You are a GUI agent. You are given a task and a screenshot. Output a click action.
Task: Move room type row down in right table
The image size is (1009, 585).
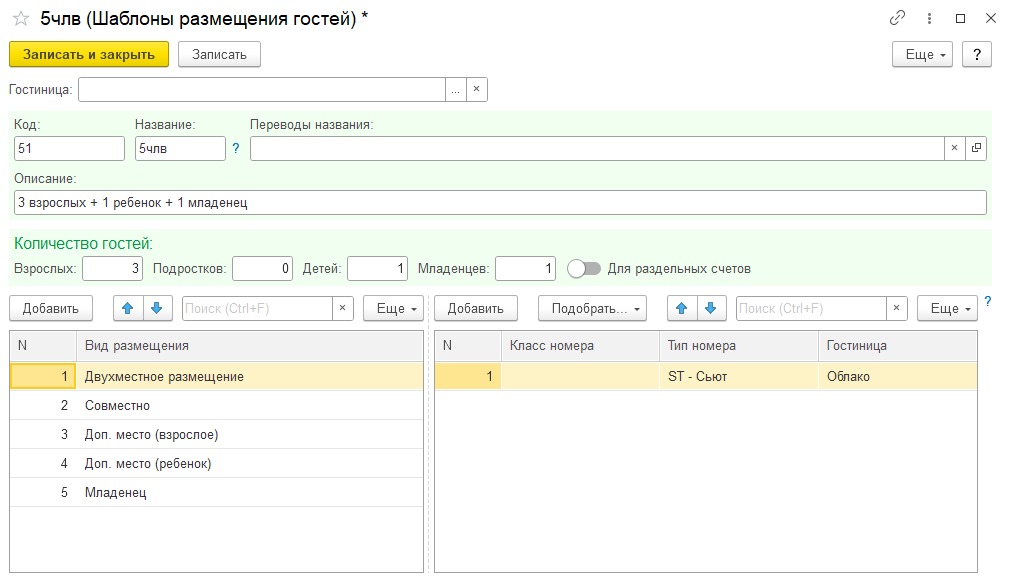tap(709, 308)
